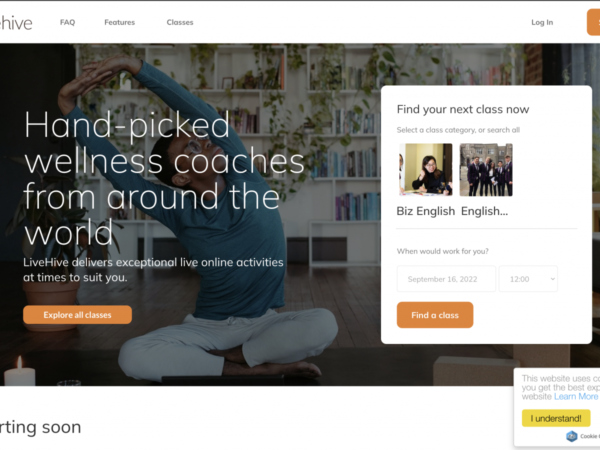Click the orange sign-up button at top right
Image resolution: width=600 pixels, height=450 pixels.
coord(593,22)
